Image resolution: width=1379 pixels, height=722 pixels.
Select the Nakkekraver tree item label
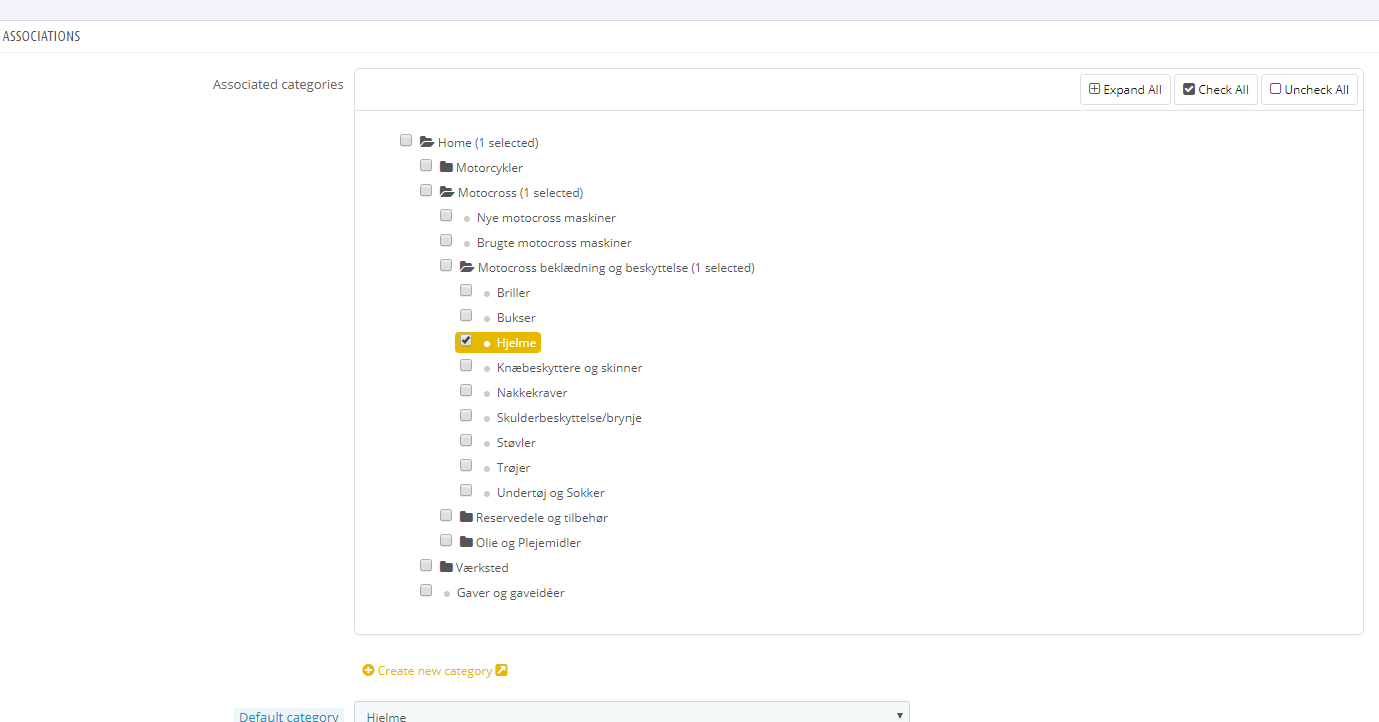point(531,393)
